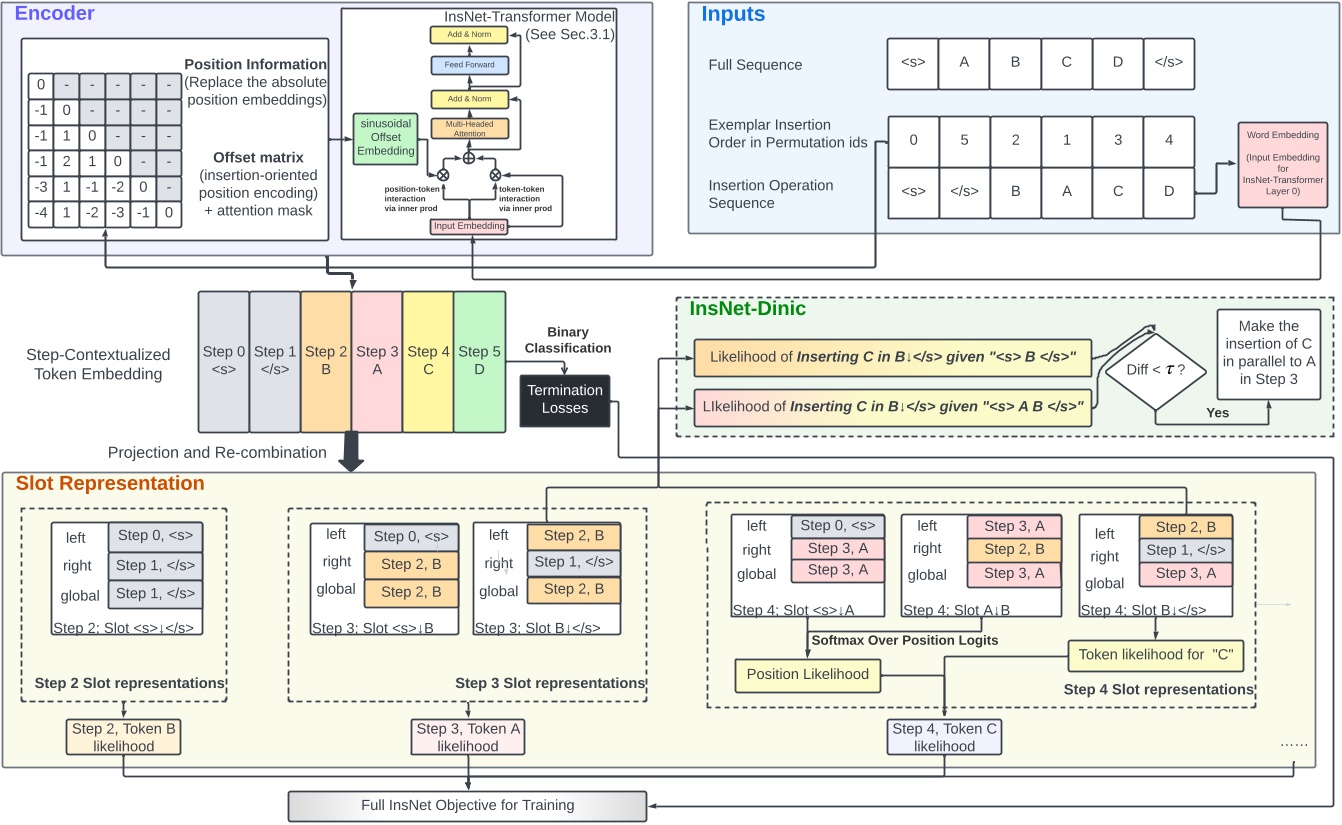
Task: Click the black Termination Losses box
Action: coord(565,399)
